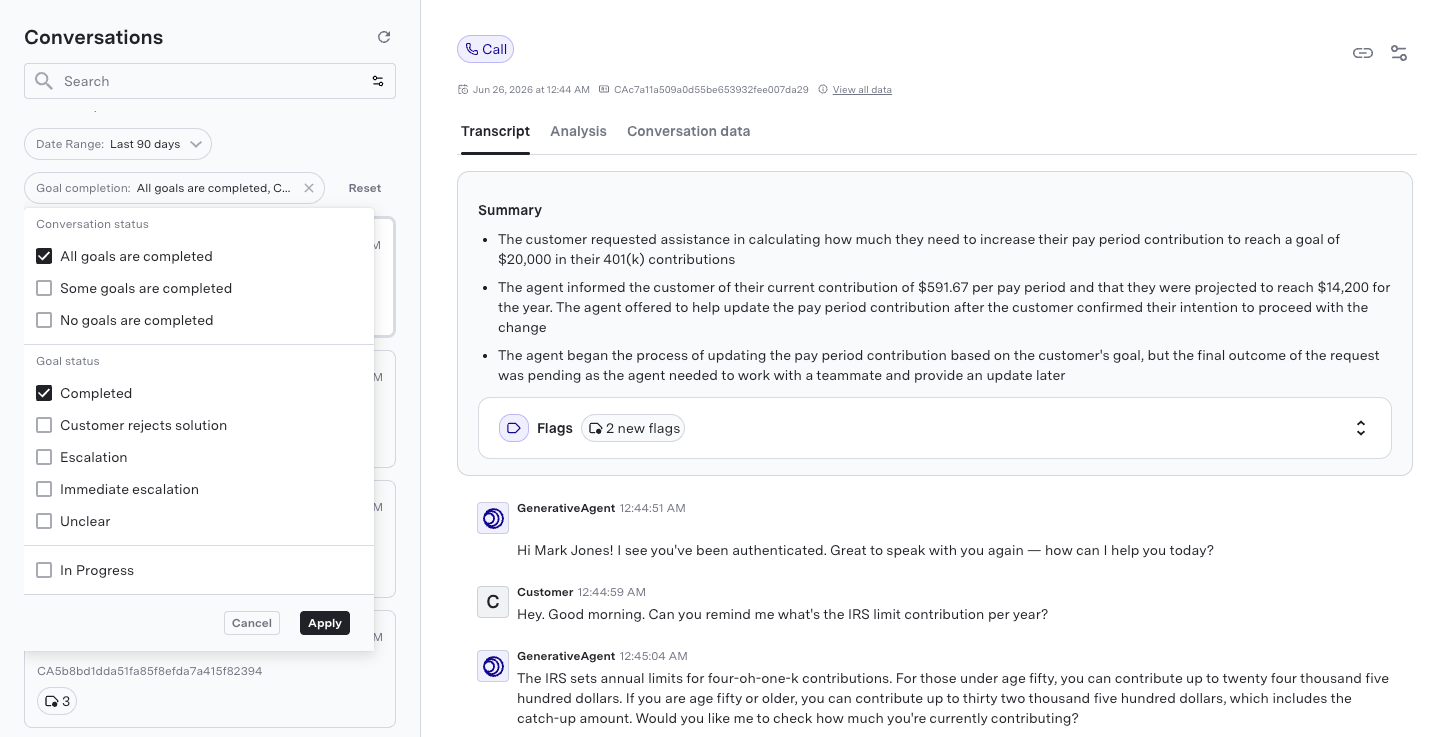Image resolution: width=1436 pixels, height=737 pixels.
Task: Open the View all data link
Action: tap(862, 89)
